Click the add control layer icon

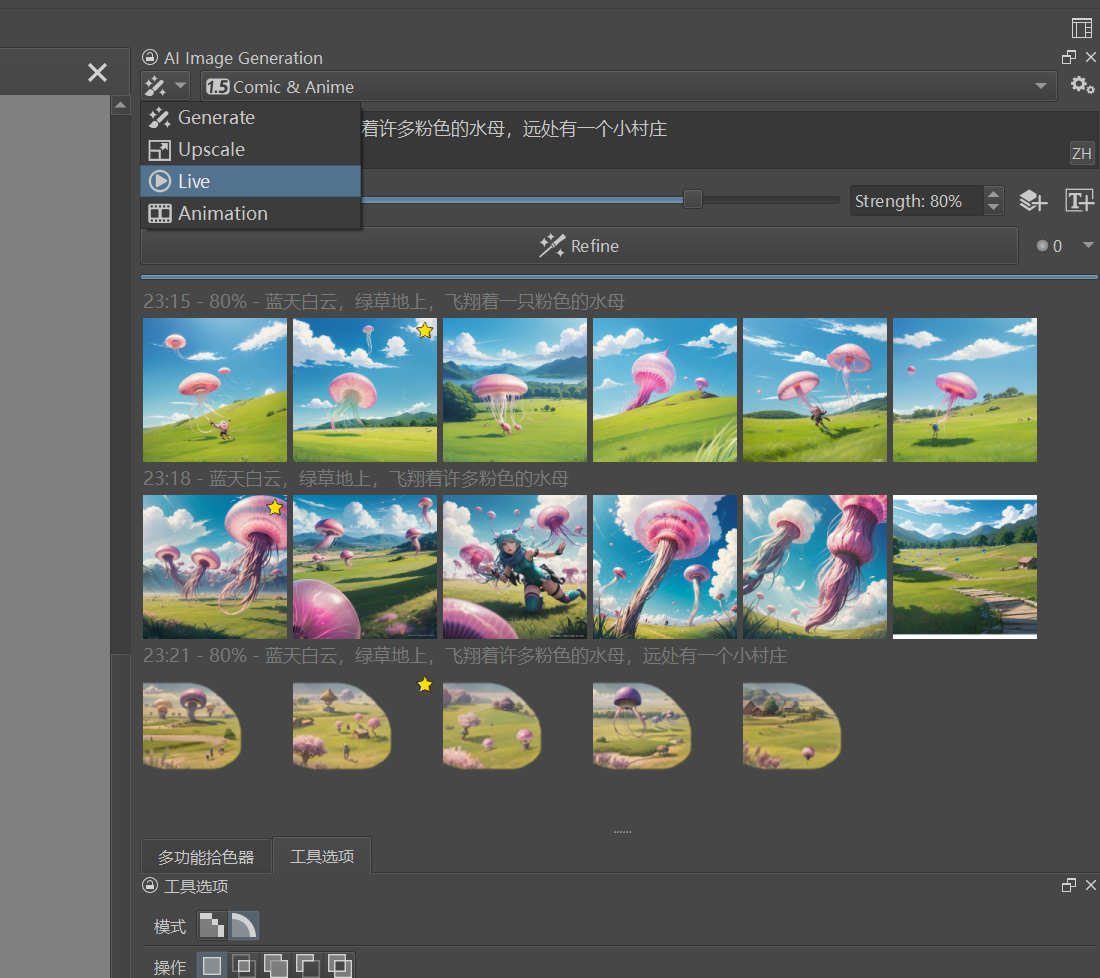(1033, 201)
